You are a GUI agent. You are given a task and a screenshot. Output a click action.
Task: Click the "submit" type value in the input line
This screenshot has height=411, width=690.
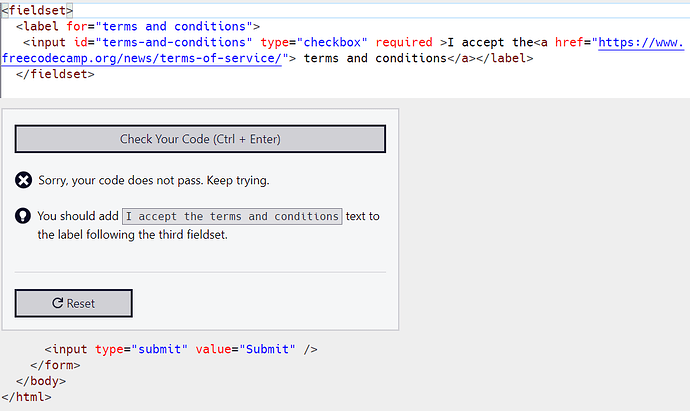point(160,349)
